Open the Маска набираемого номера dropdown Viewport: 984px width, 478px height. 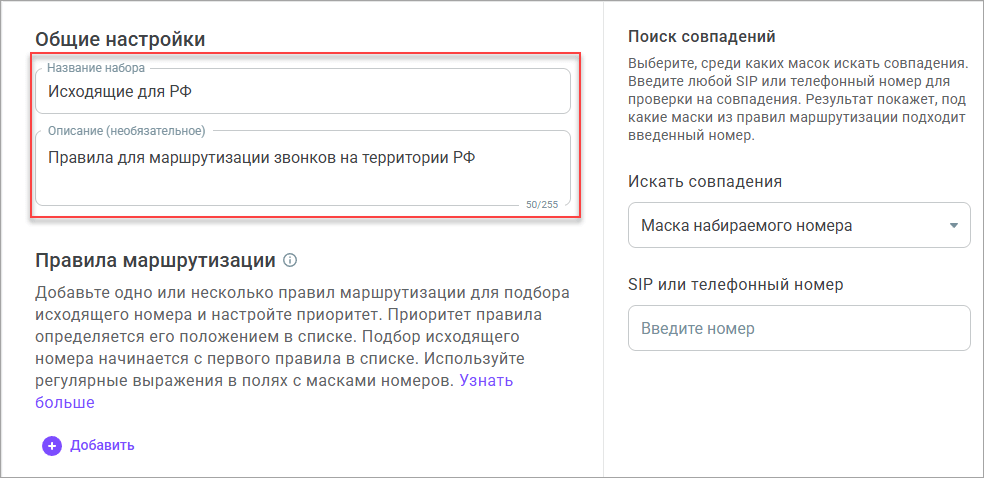800,225
